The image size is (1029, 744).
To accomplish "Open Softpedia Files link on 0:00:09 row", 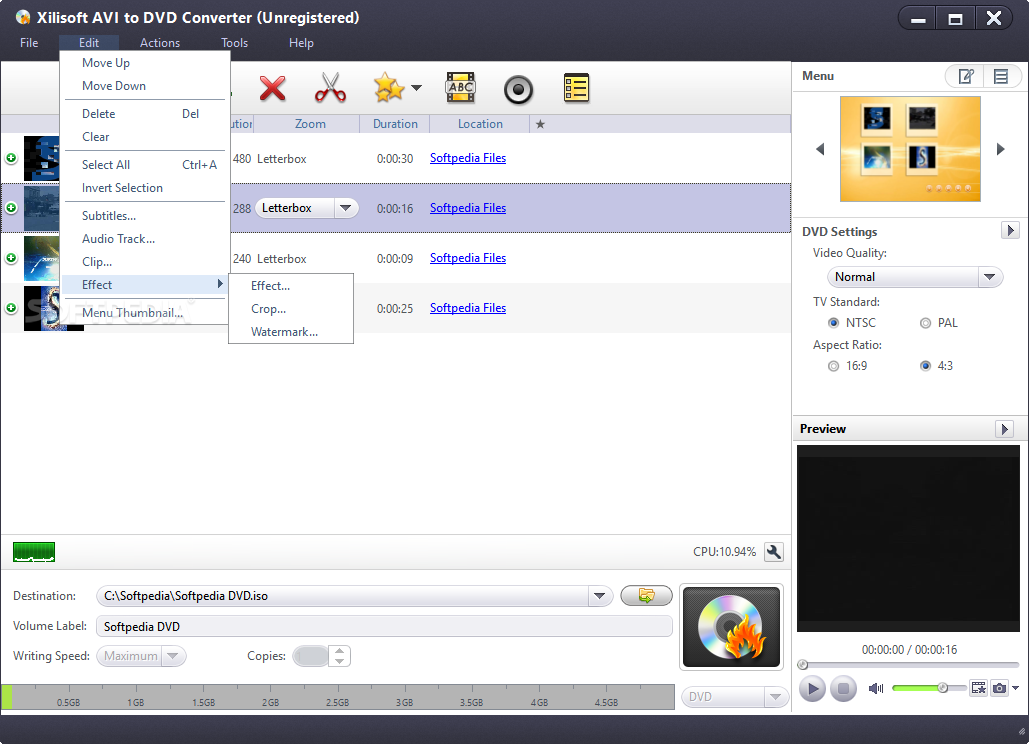I will pos(468,258).
